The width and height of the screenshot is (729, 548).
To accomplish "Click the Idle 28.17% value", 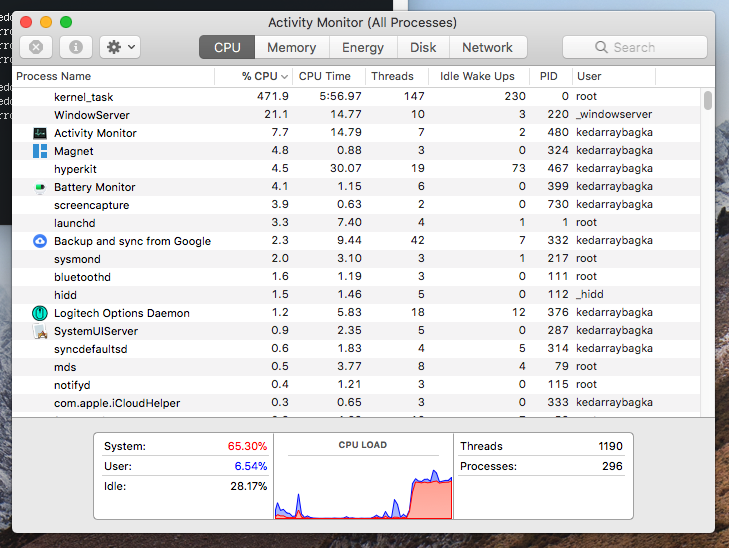I will 249,487.
